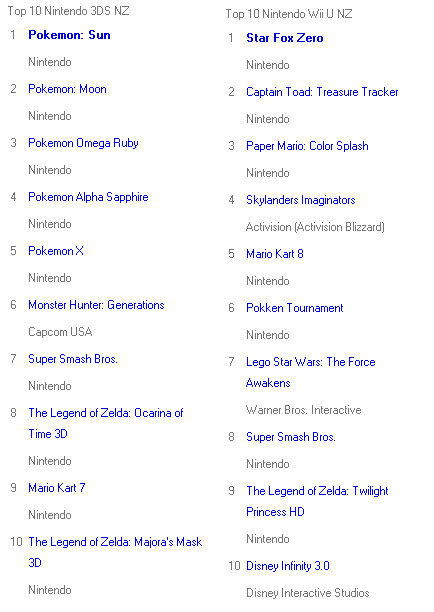Open Paper Mario: Color Splash
Viewport: 434px width, 612px height.
[307, 146]
